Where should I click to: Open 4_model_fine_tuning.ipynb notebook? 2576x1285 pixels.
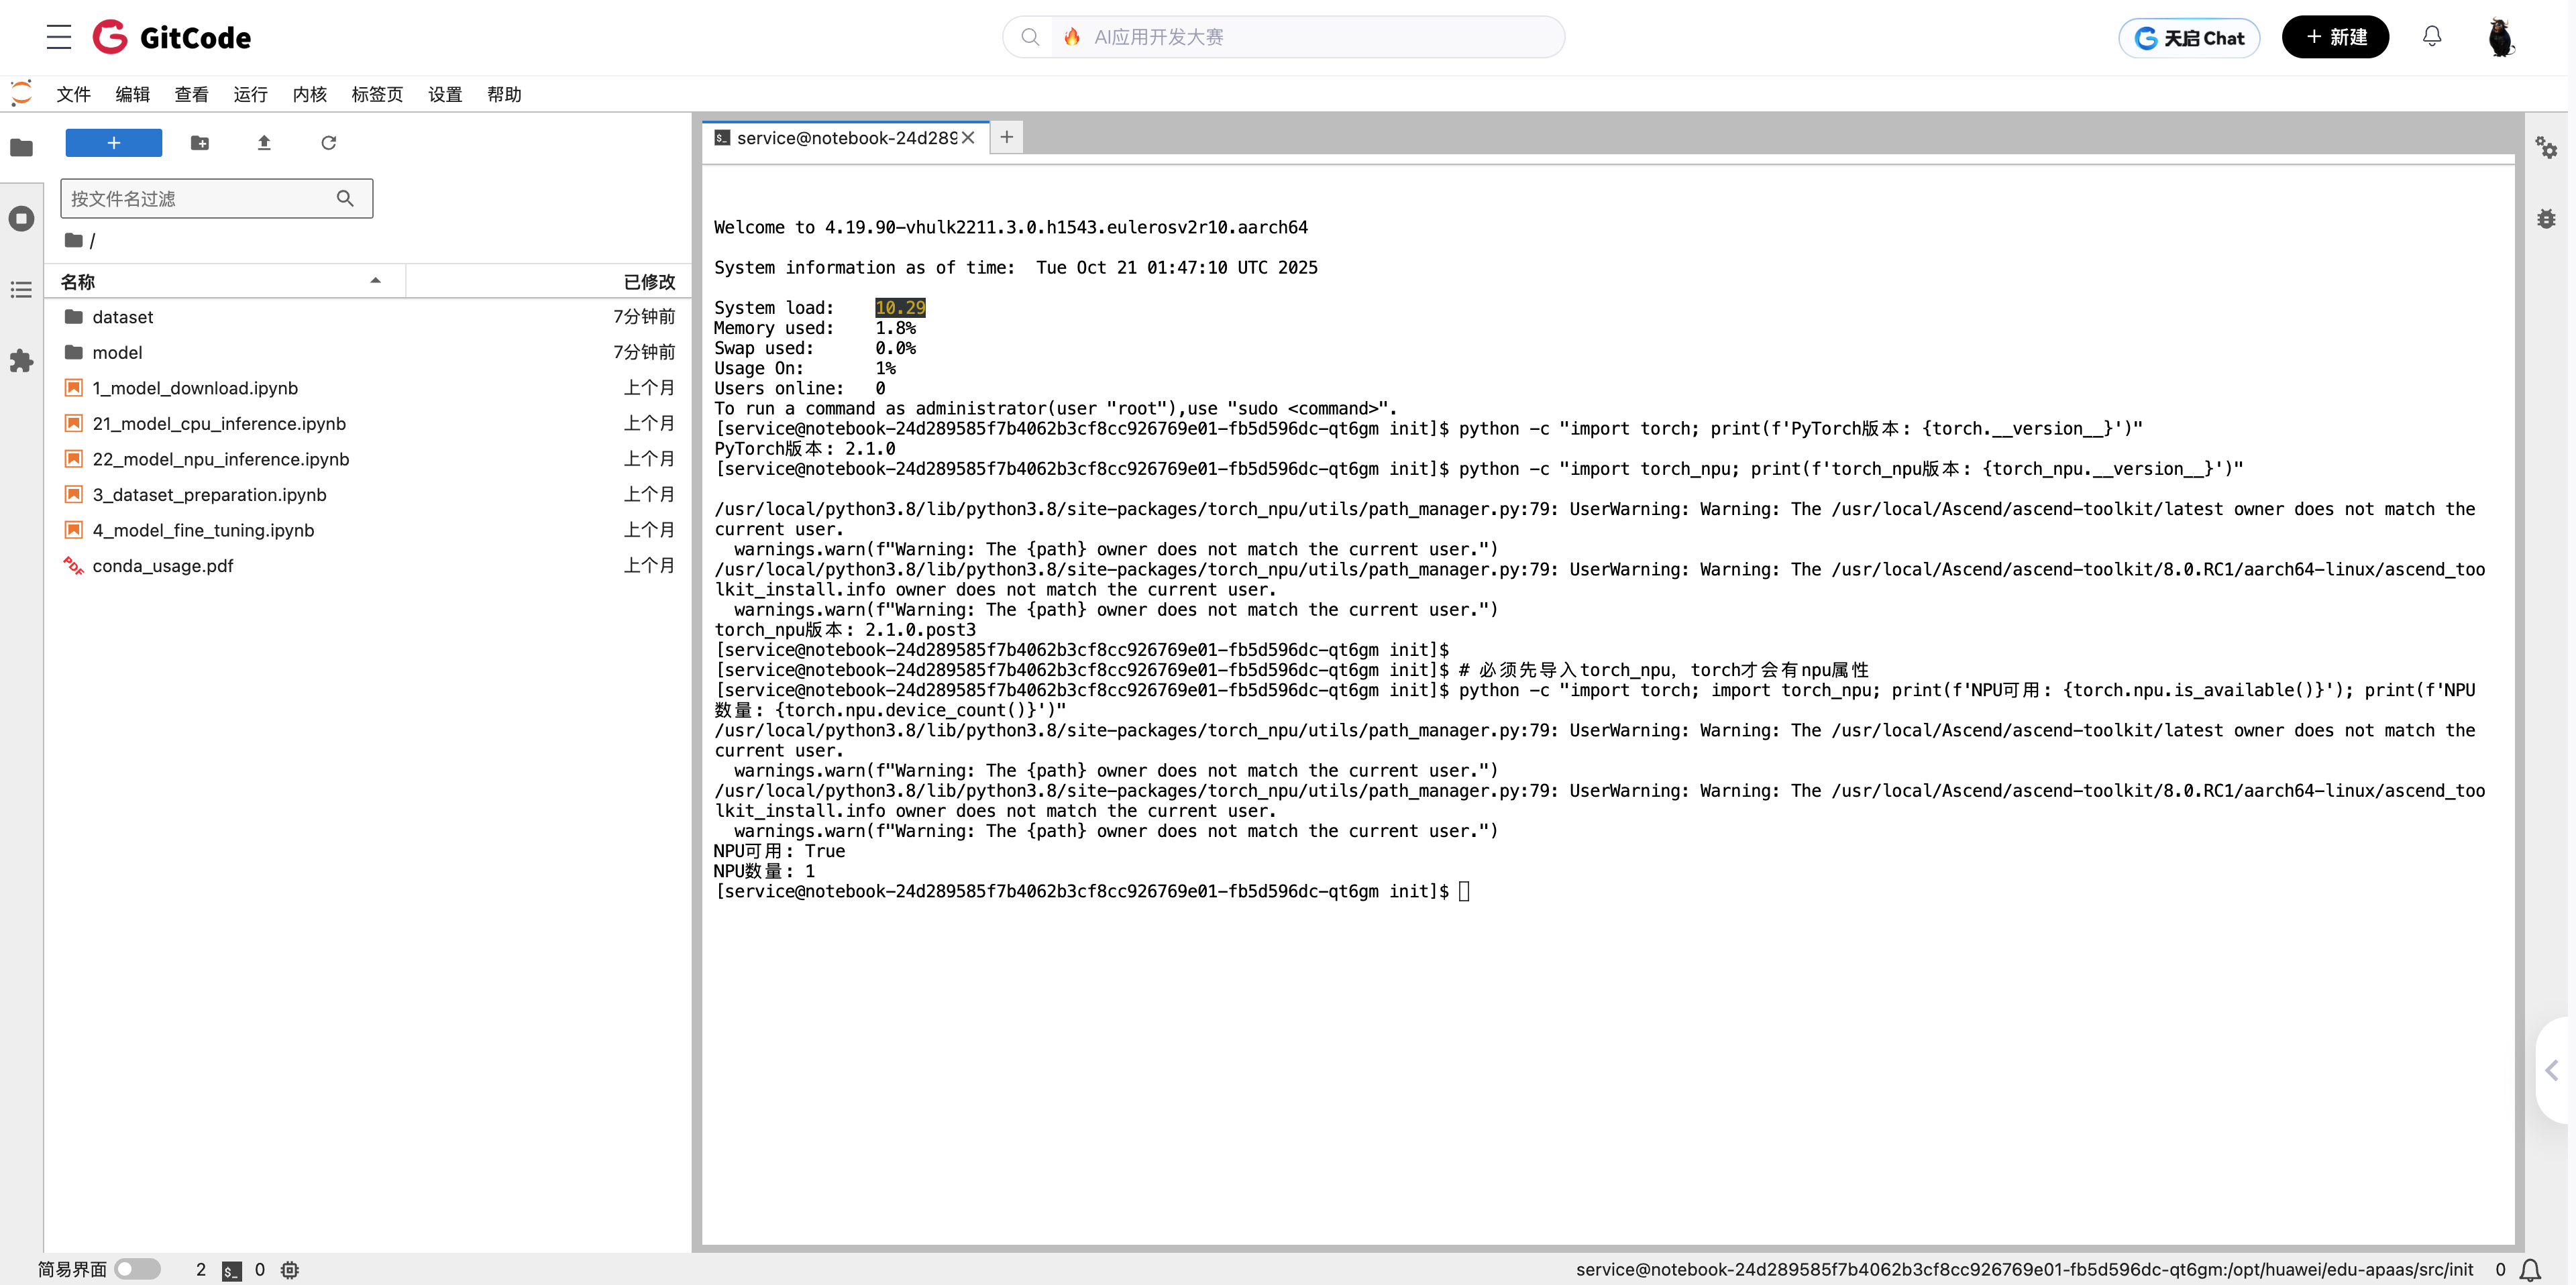tap(203, 530)
